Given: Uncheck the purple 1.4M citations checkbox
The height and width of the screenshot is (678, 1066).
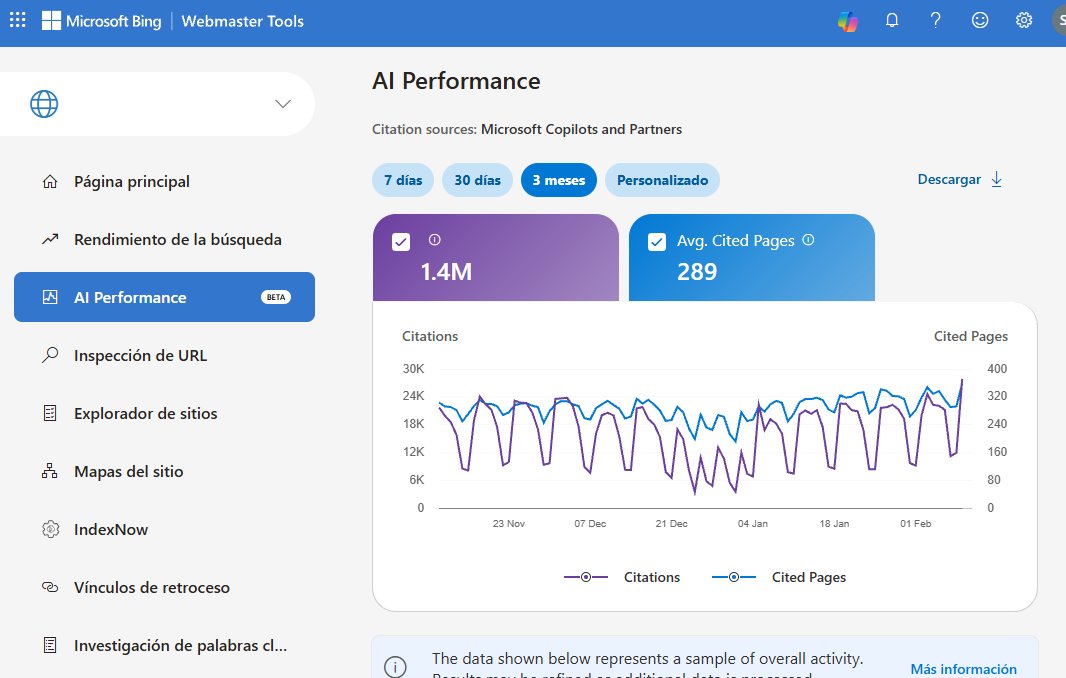Looking at the screenshot, I should coord(401,242).
